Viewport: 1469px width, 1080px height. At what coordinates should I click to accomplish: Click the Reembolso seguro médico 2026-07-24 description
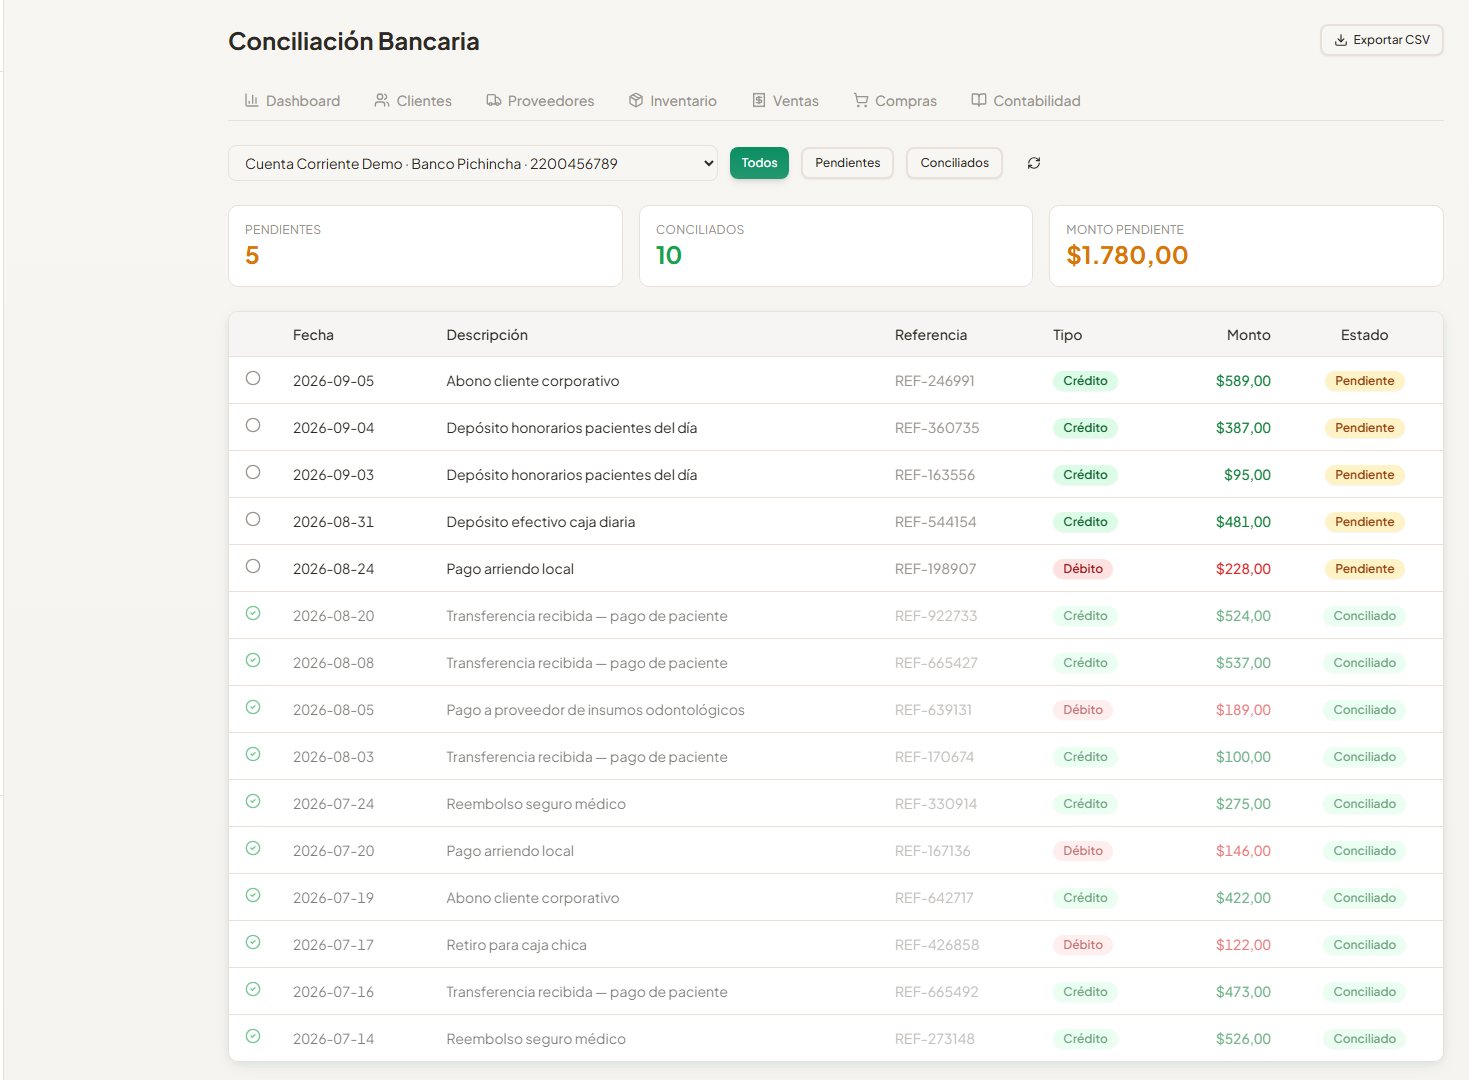click(536, 804)
